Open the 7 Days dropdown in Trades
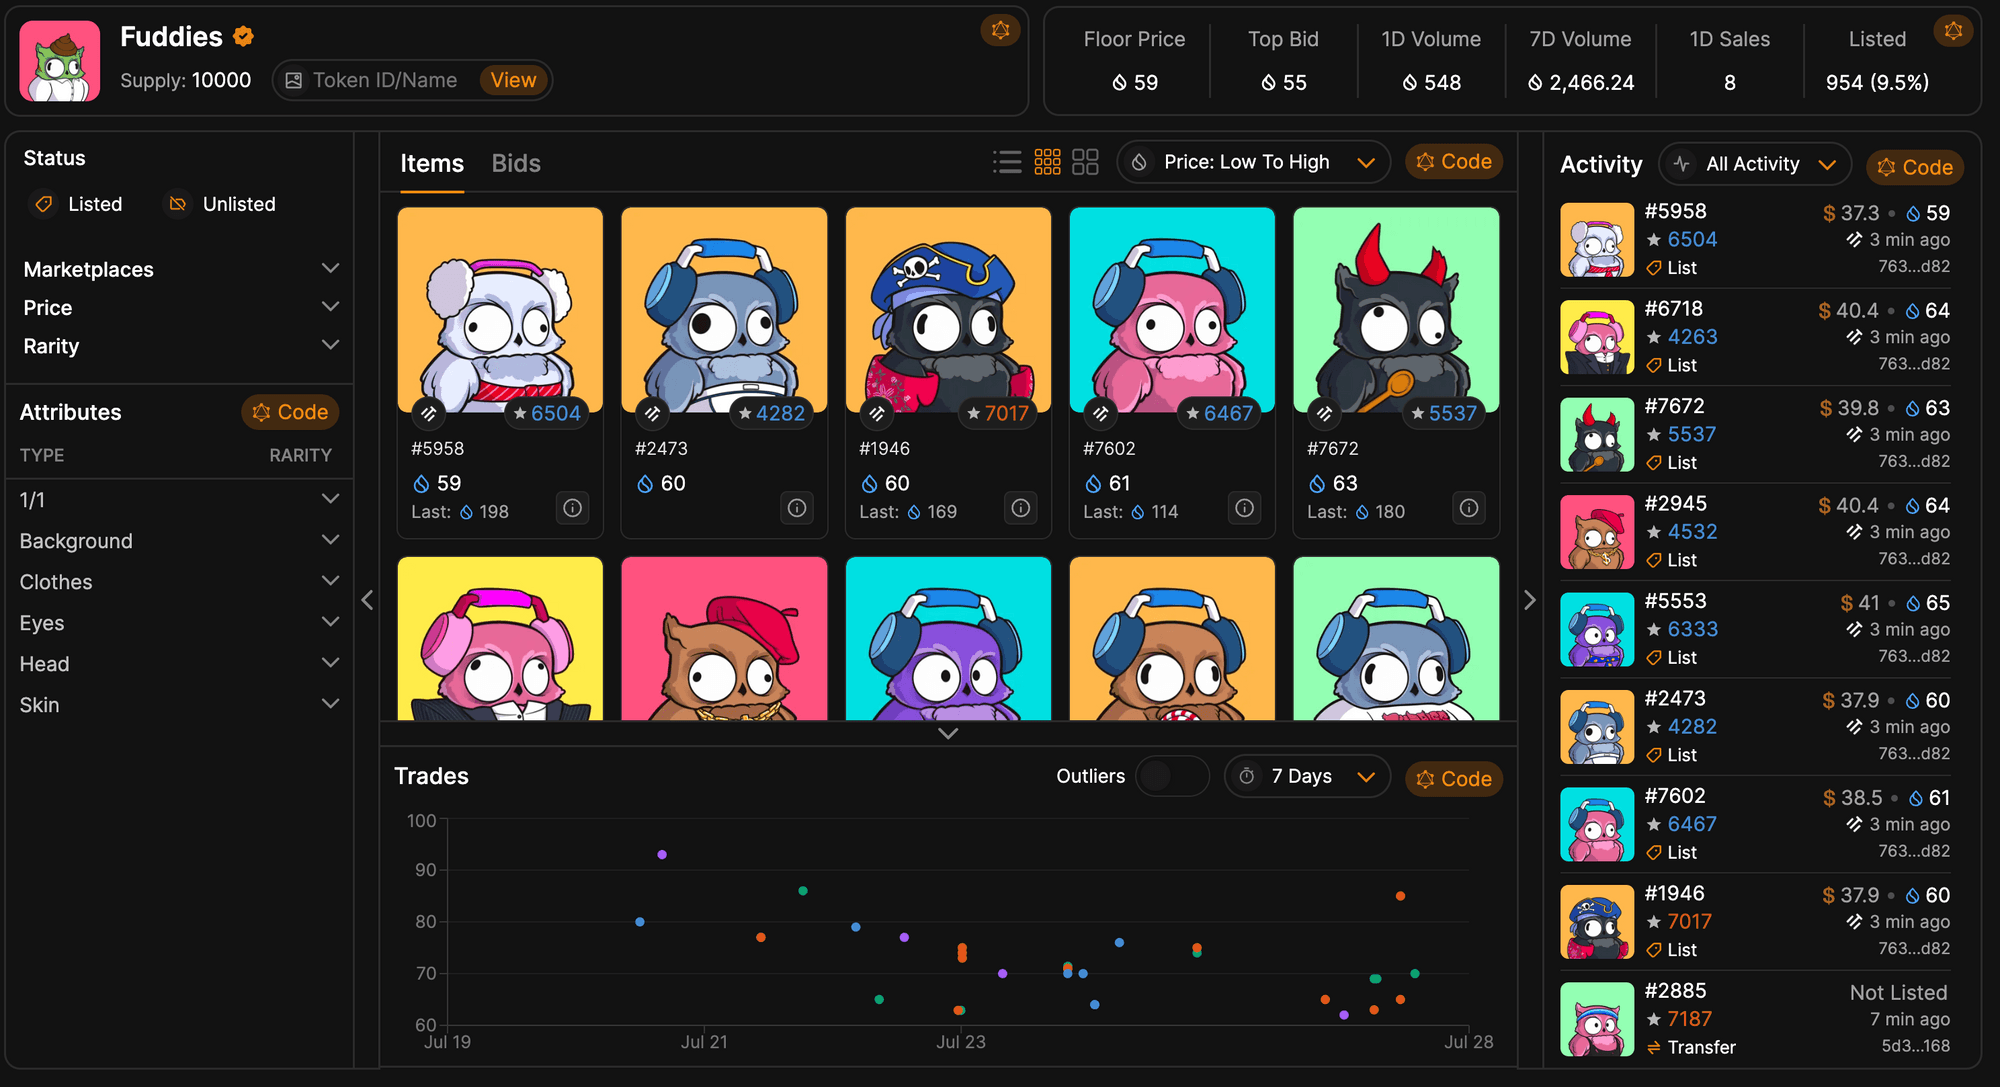 click(1304, 776)
